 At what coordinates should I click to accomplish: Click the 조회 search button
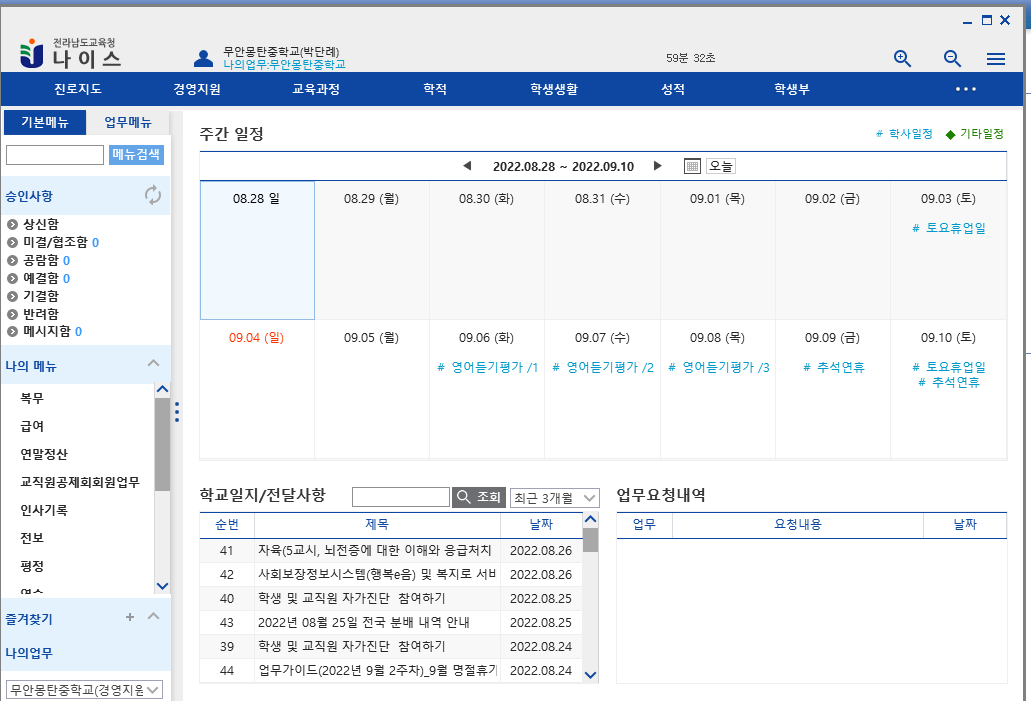pyautogui.click(x=479, y=497)
